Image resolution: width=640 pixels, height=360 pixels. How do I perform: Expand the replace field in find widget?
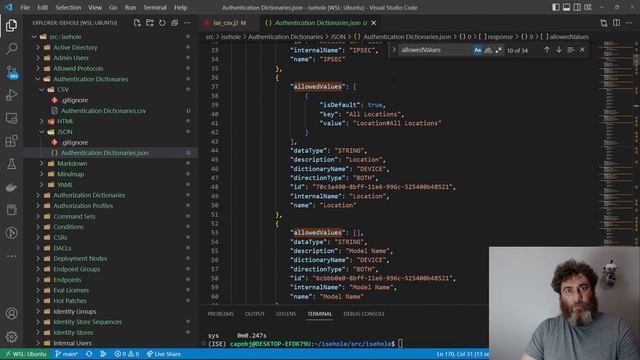click(x=394, y=50)
